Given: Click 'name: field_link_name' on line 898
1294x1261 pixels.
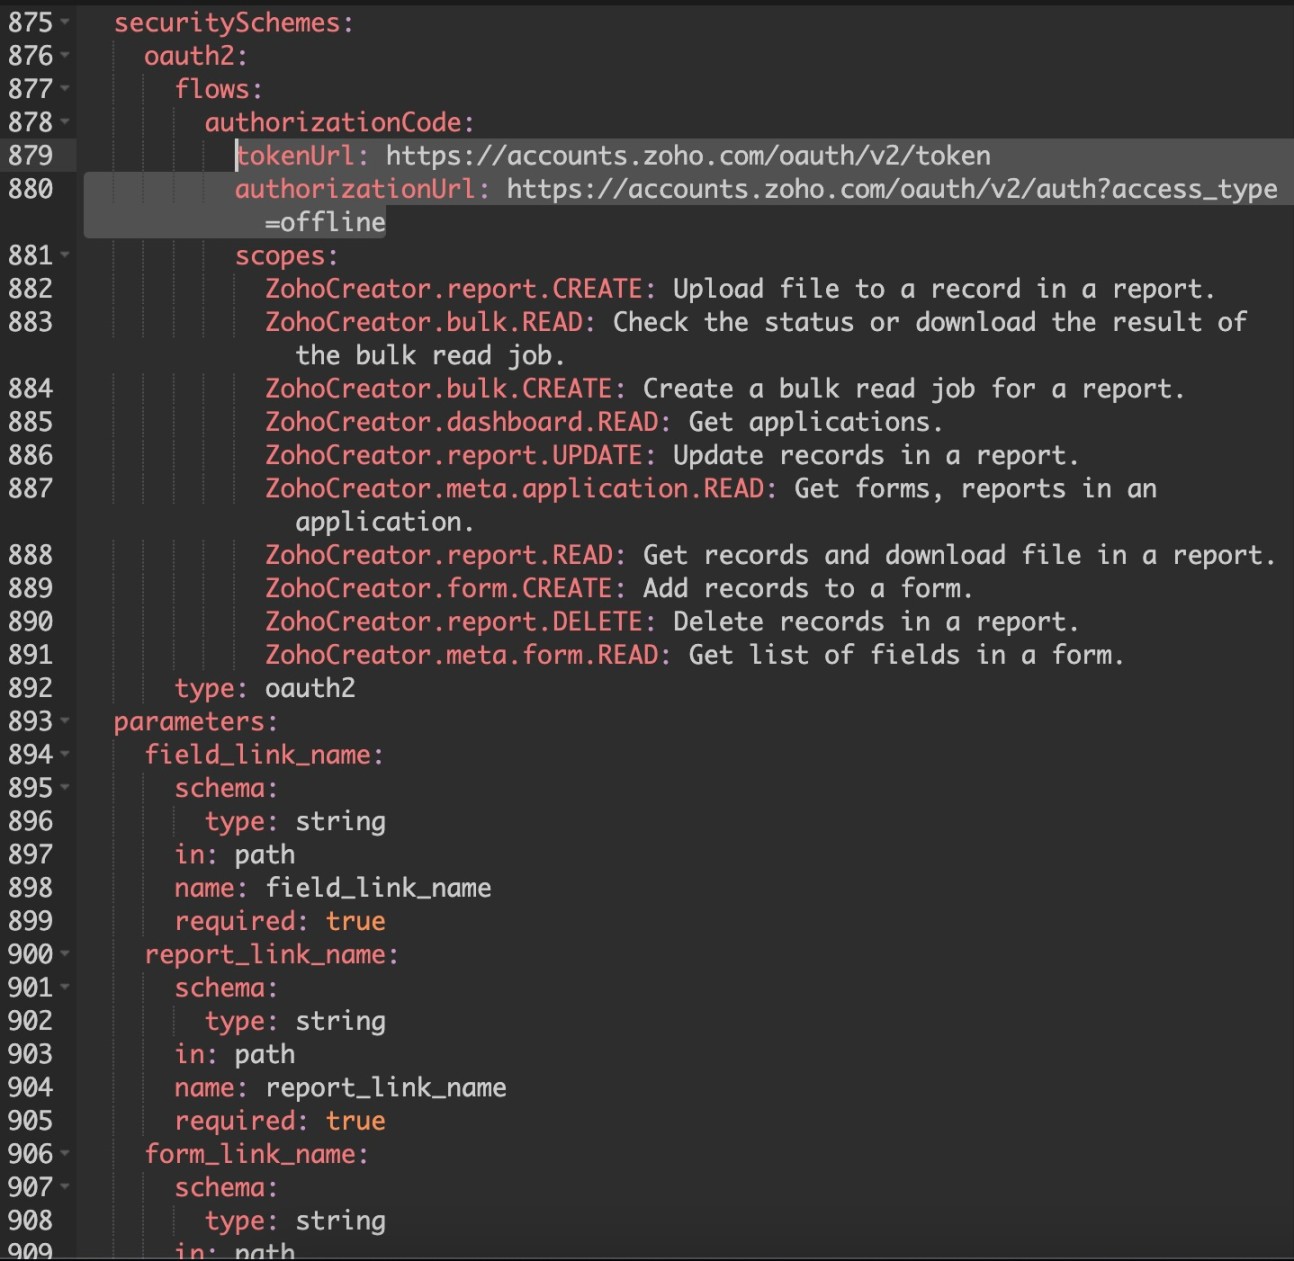Looking at the screenshot, I should click(333, 887).
